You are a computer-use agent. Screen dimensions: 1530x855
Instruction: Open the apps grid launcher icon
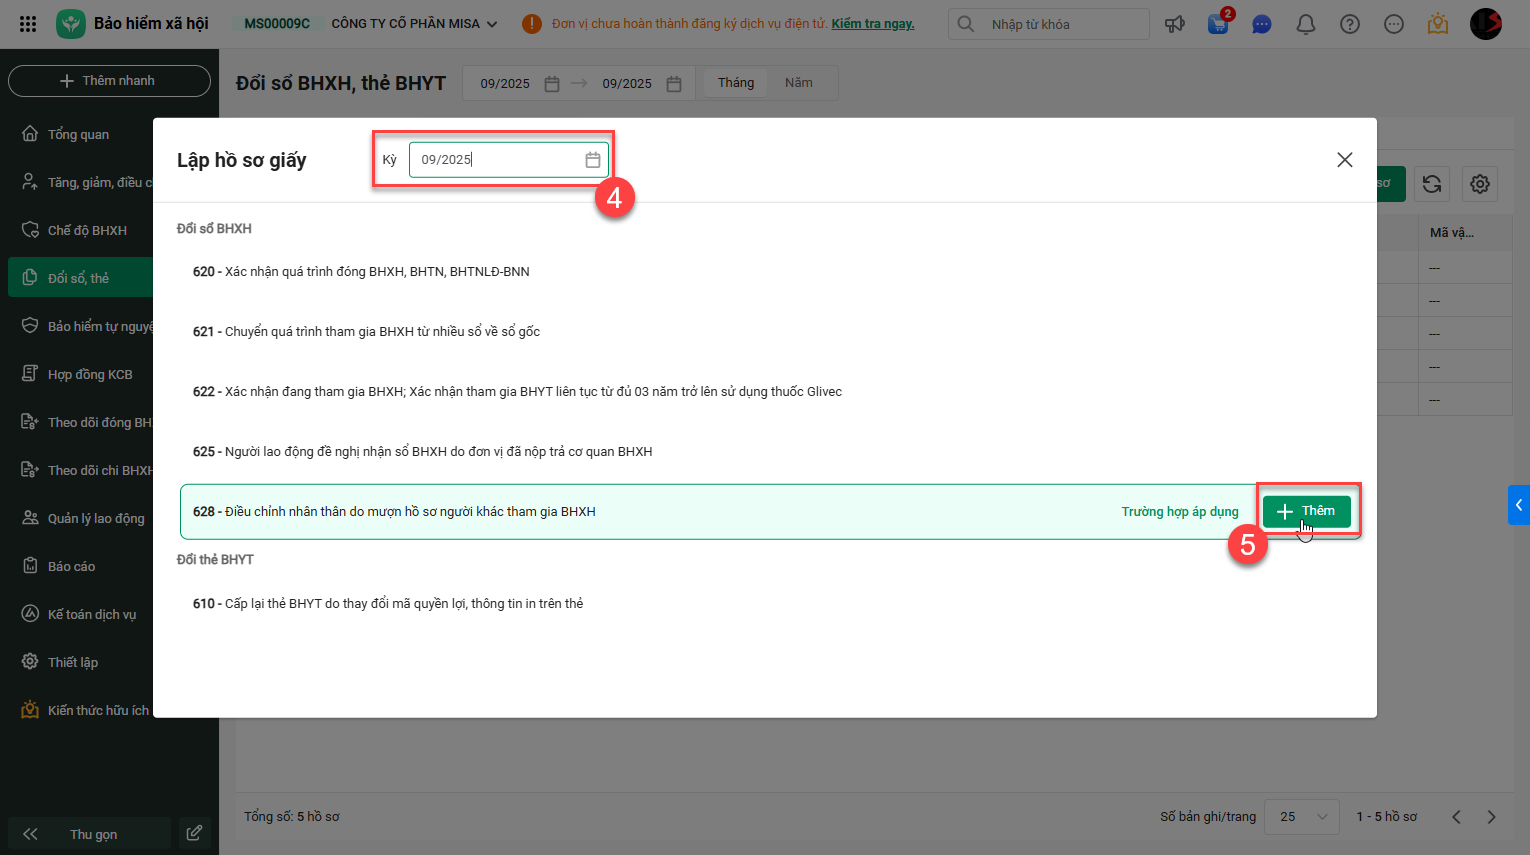[x=28, y=24]
